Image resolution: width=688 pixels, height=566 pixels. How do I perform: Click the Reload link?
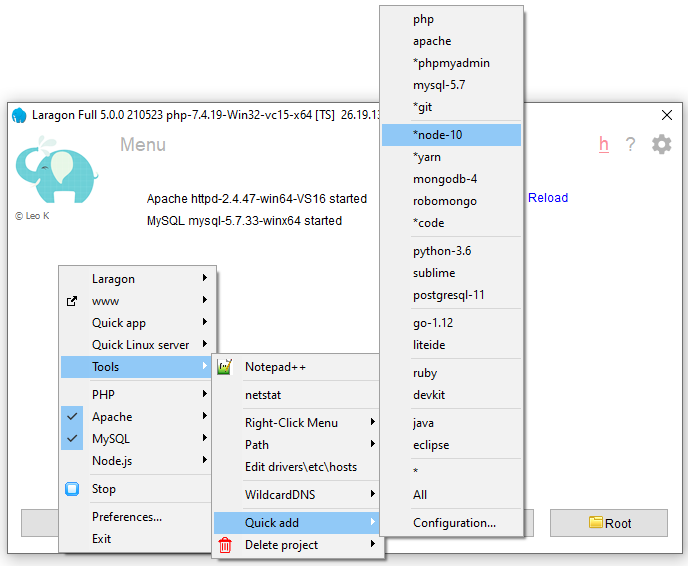548,198
